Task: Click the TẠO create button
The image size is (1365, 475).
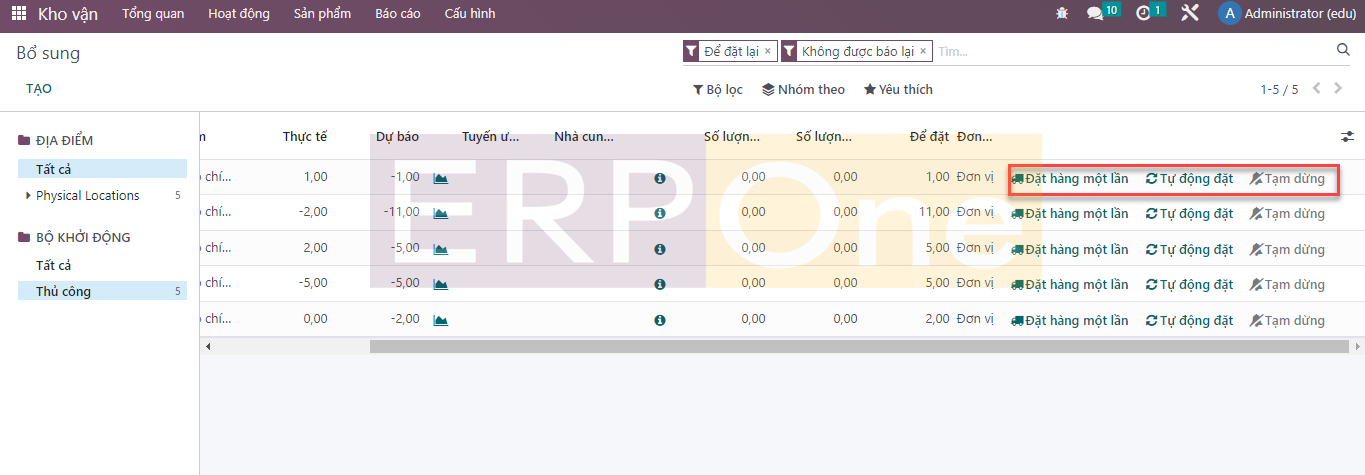Action: click(x=39, y=89)
